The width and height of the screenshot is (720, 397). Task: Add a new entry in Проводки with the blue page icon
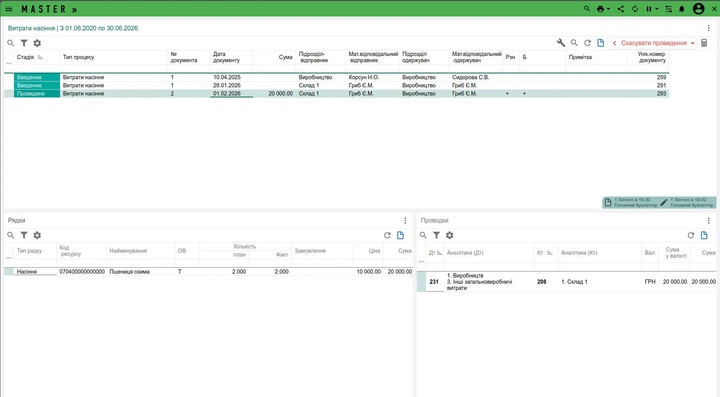pyautogui.click(x=704, y=235)
